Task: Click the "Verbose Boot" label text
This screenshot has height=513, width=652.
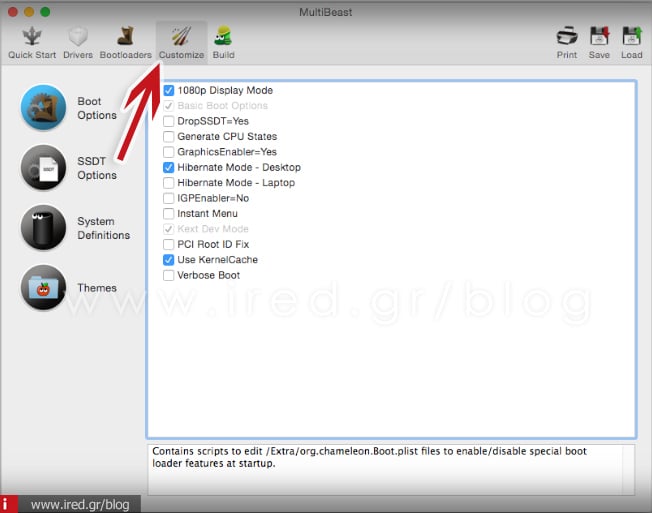Action: (x=208, y=275)
